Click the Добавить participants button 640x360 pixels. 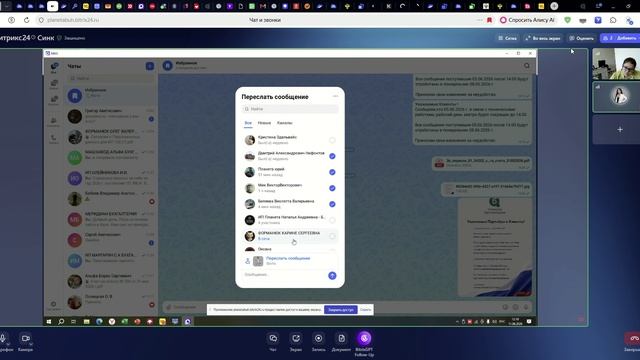pos(620,38)
